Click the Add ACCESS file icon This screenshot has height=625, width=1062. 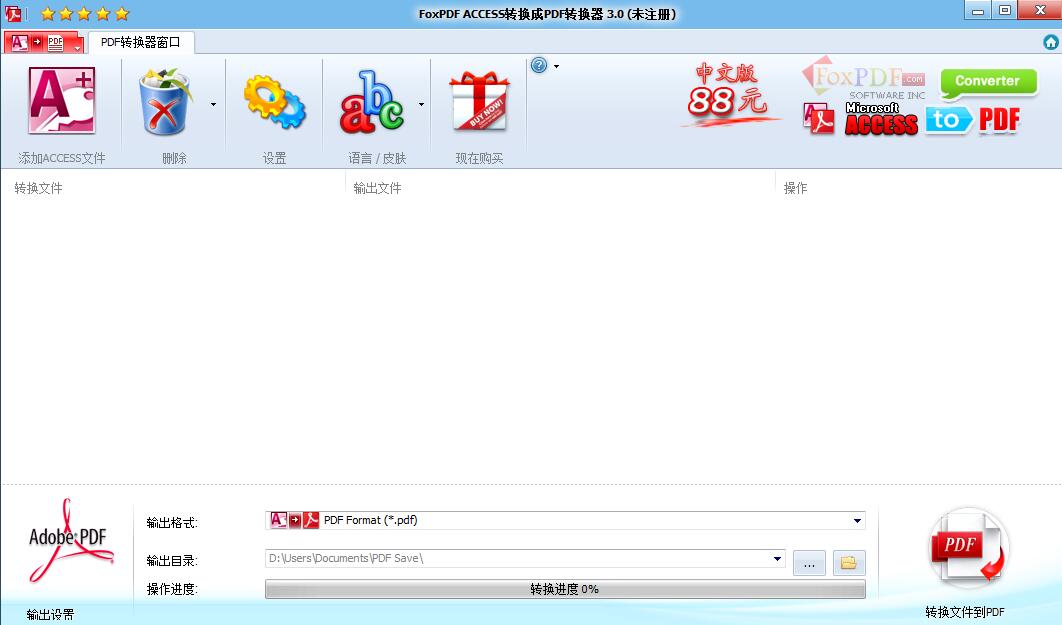click(62, 102)
